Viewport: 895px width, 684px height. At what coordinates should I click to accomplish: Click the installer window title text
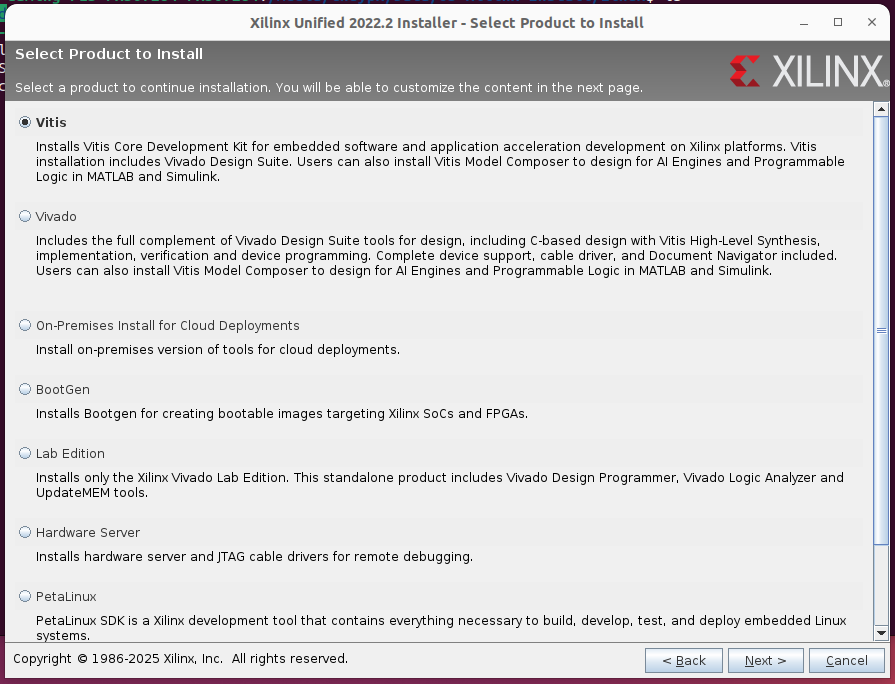[x=447, y=23]
